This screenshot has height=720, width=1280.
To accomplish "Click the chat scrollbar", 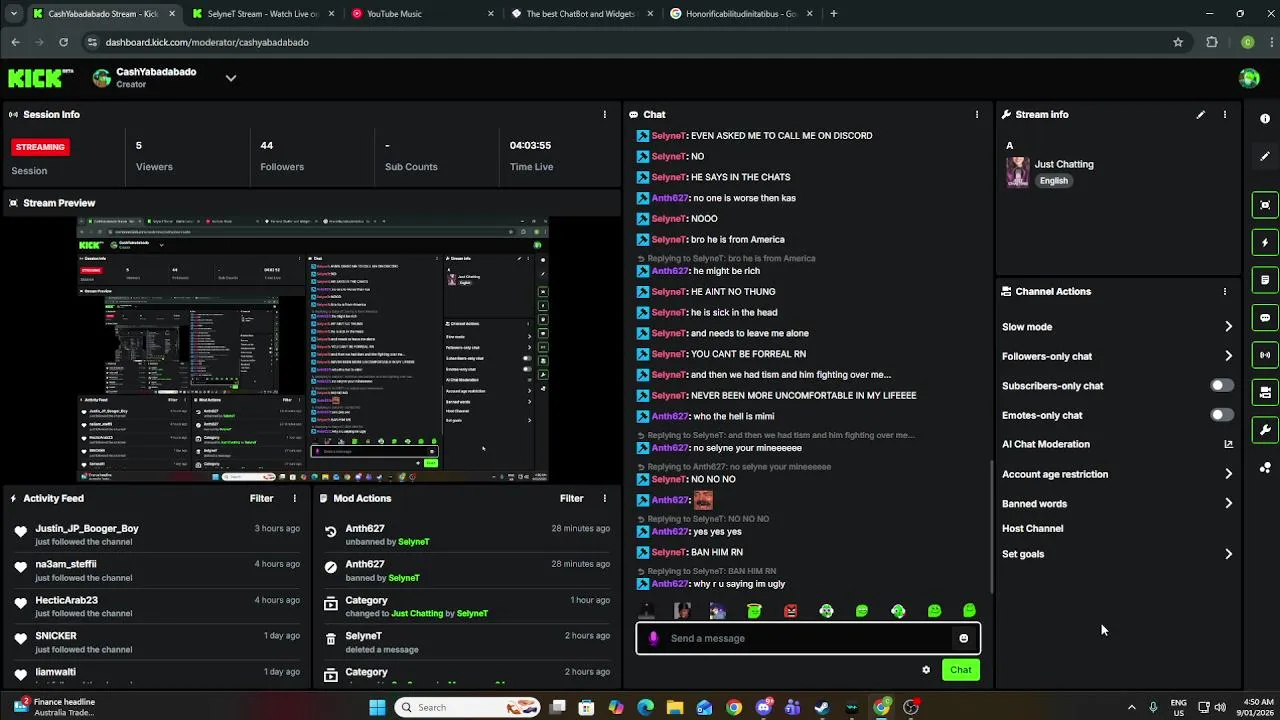I will coord(992,526).
